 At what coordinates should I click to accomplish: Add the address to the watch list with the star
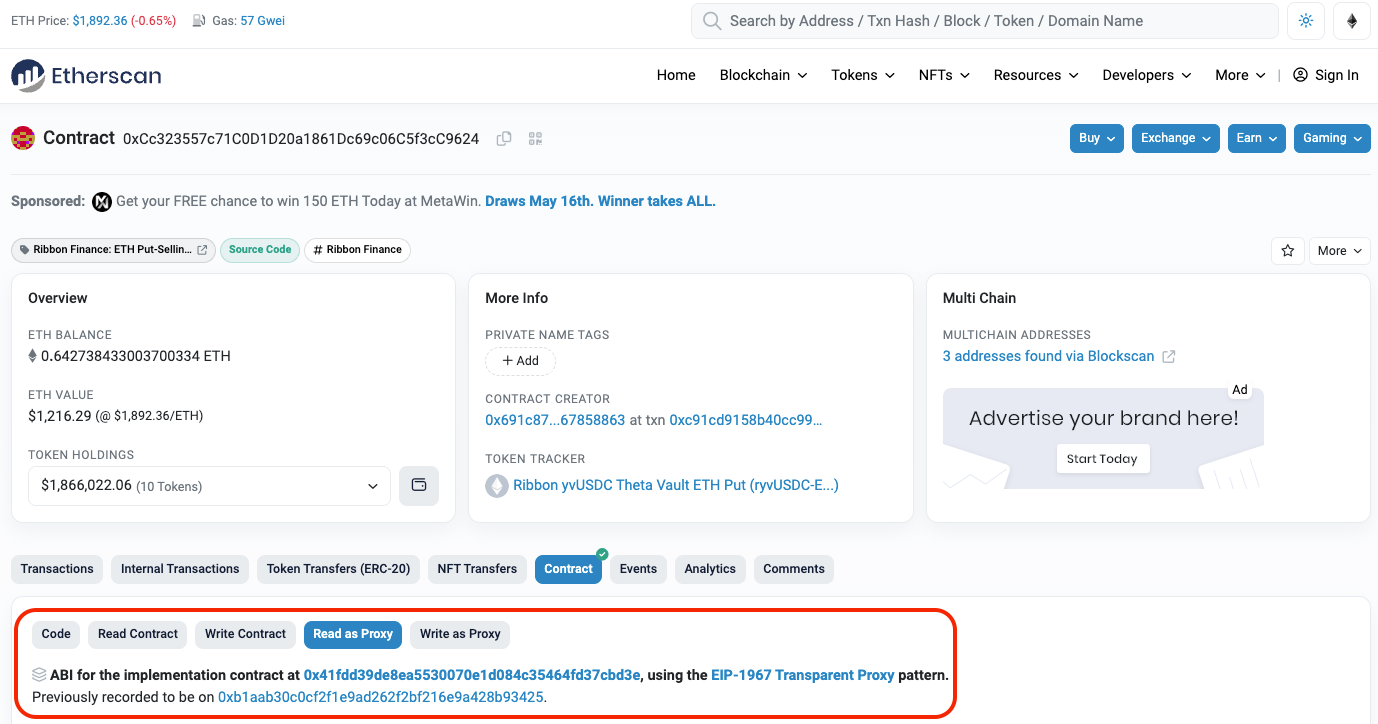(1287, 251)
